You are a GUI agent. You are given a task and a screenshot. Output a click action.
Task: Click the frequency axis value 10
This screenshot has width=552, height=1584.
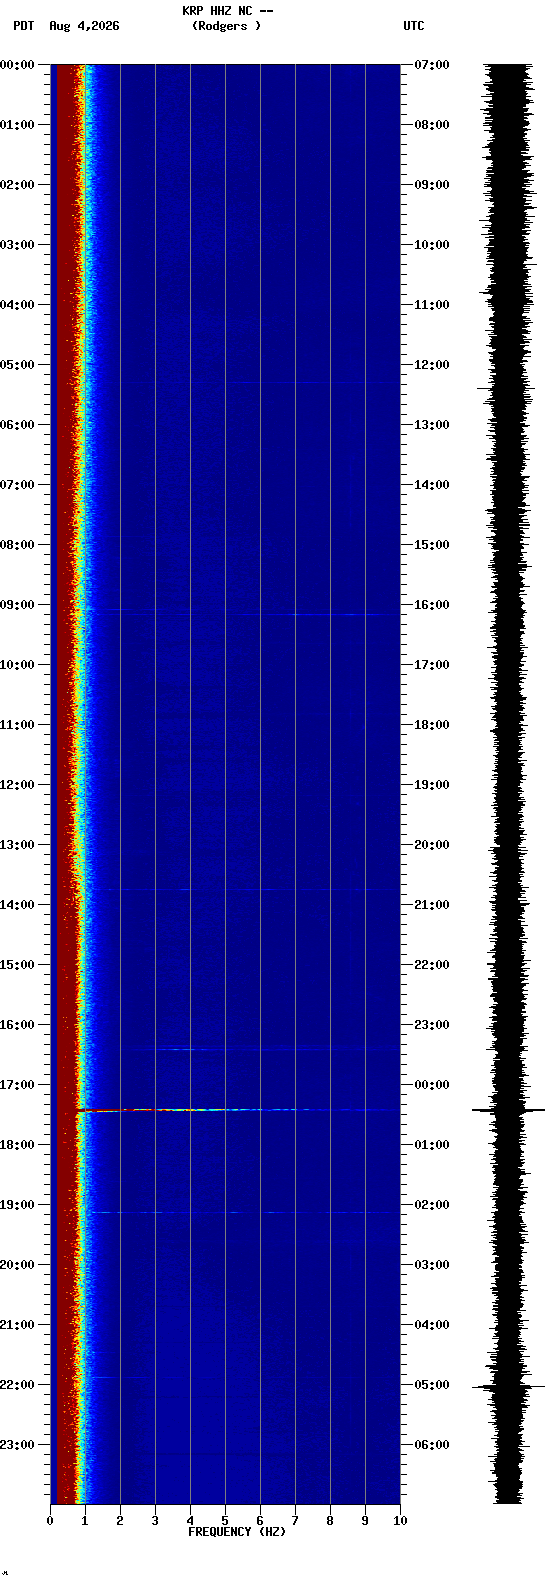tap(400, 1521)
